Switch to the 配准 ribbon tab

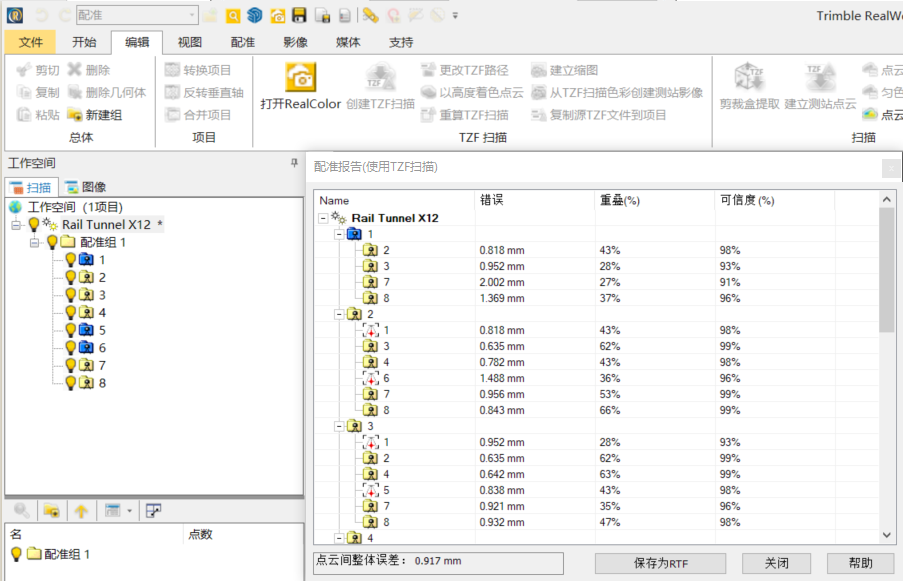[242, 42]
